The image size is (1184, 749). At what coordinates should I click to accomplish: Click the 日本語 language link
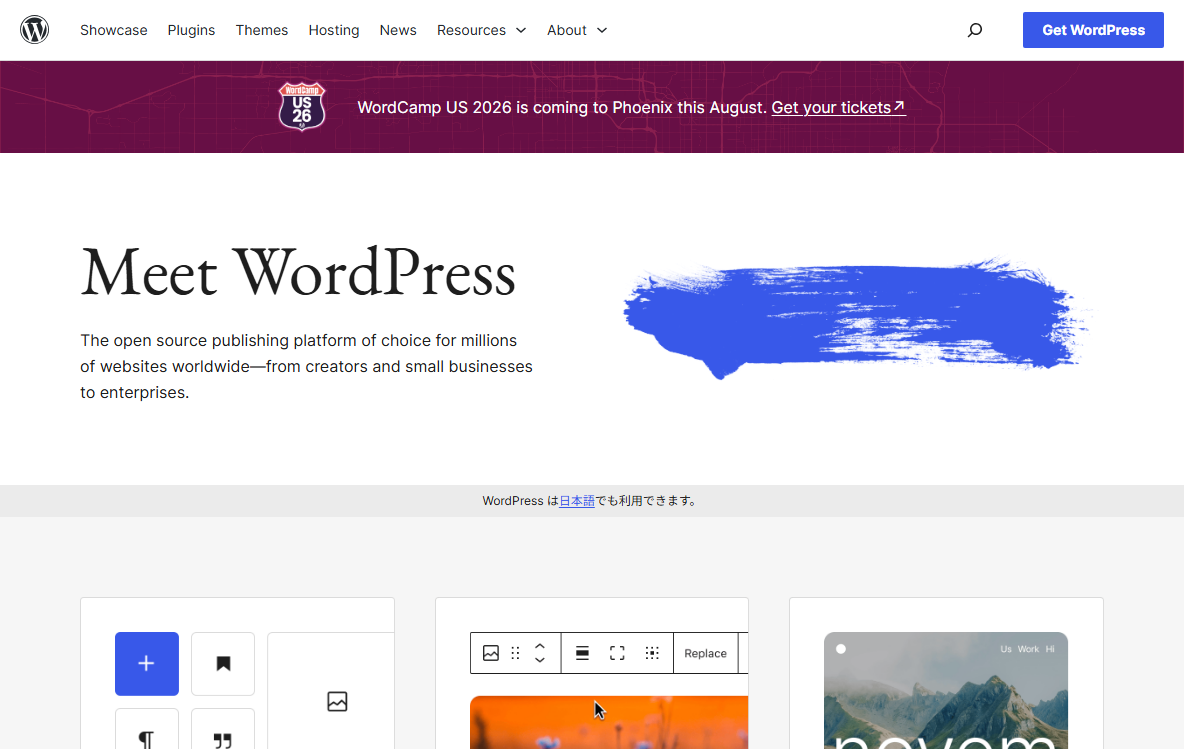pos(577,501)
